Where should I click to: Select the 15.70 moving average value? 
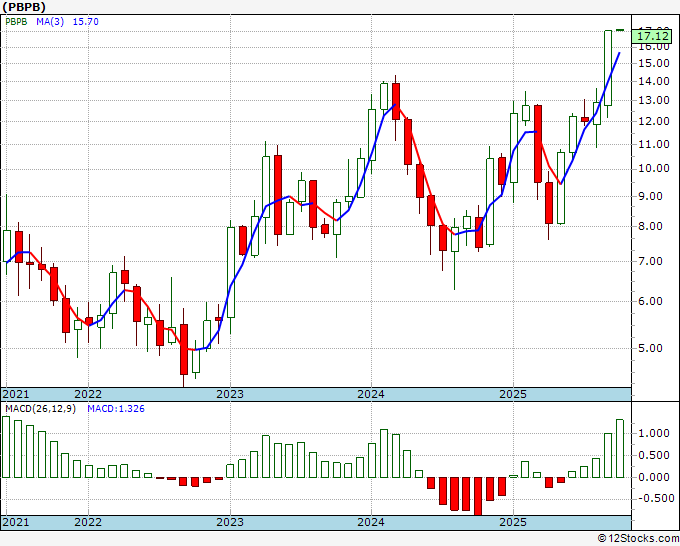point(85,22)
